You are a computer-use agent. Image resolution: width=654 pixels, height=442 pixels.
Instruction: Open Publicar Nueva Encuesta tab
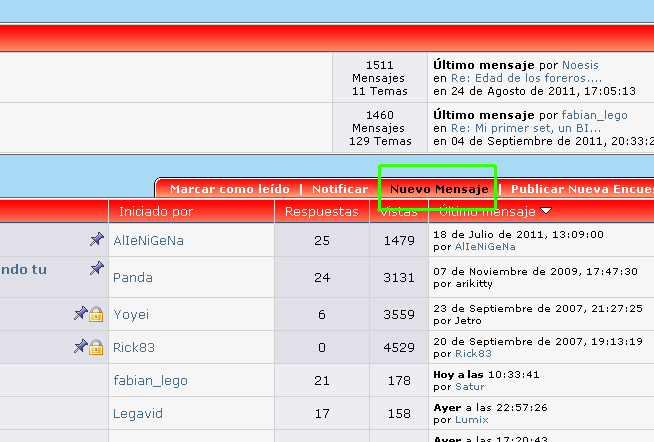[x=582, y=189]
